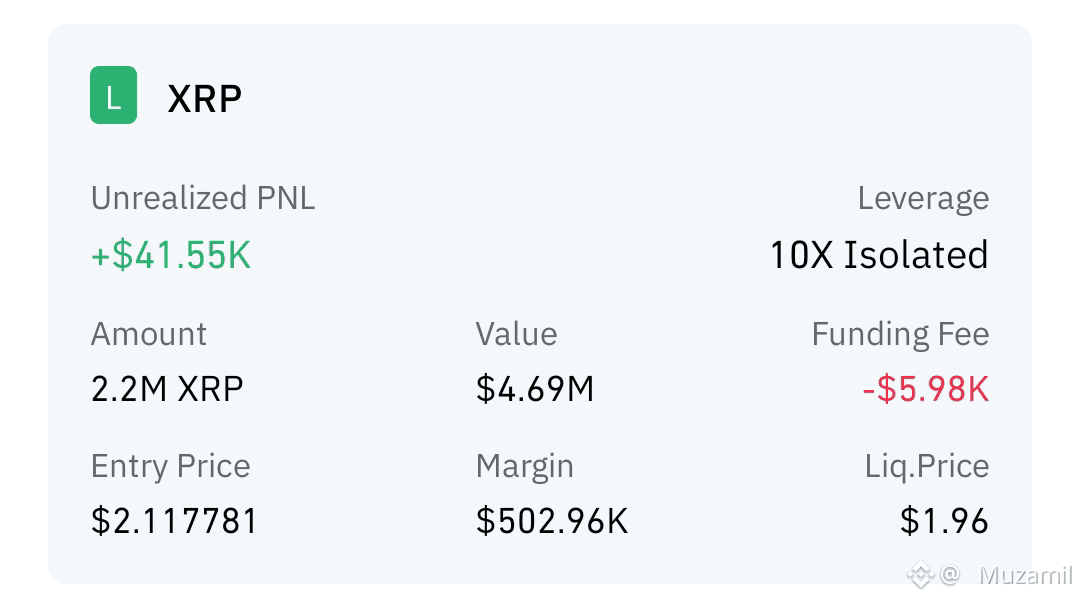
Task: Click the Value label
Action: point(517,334)
